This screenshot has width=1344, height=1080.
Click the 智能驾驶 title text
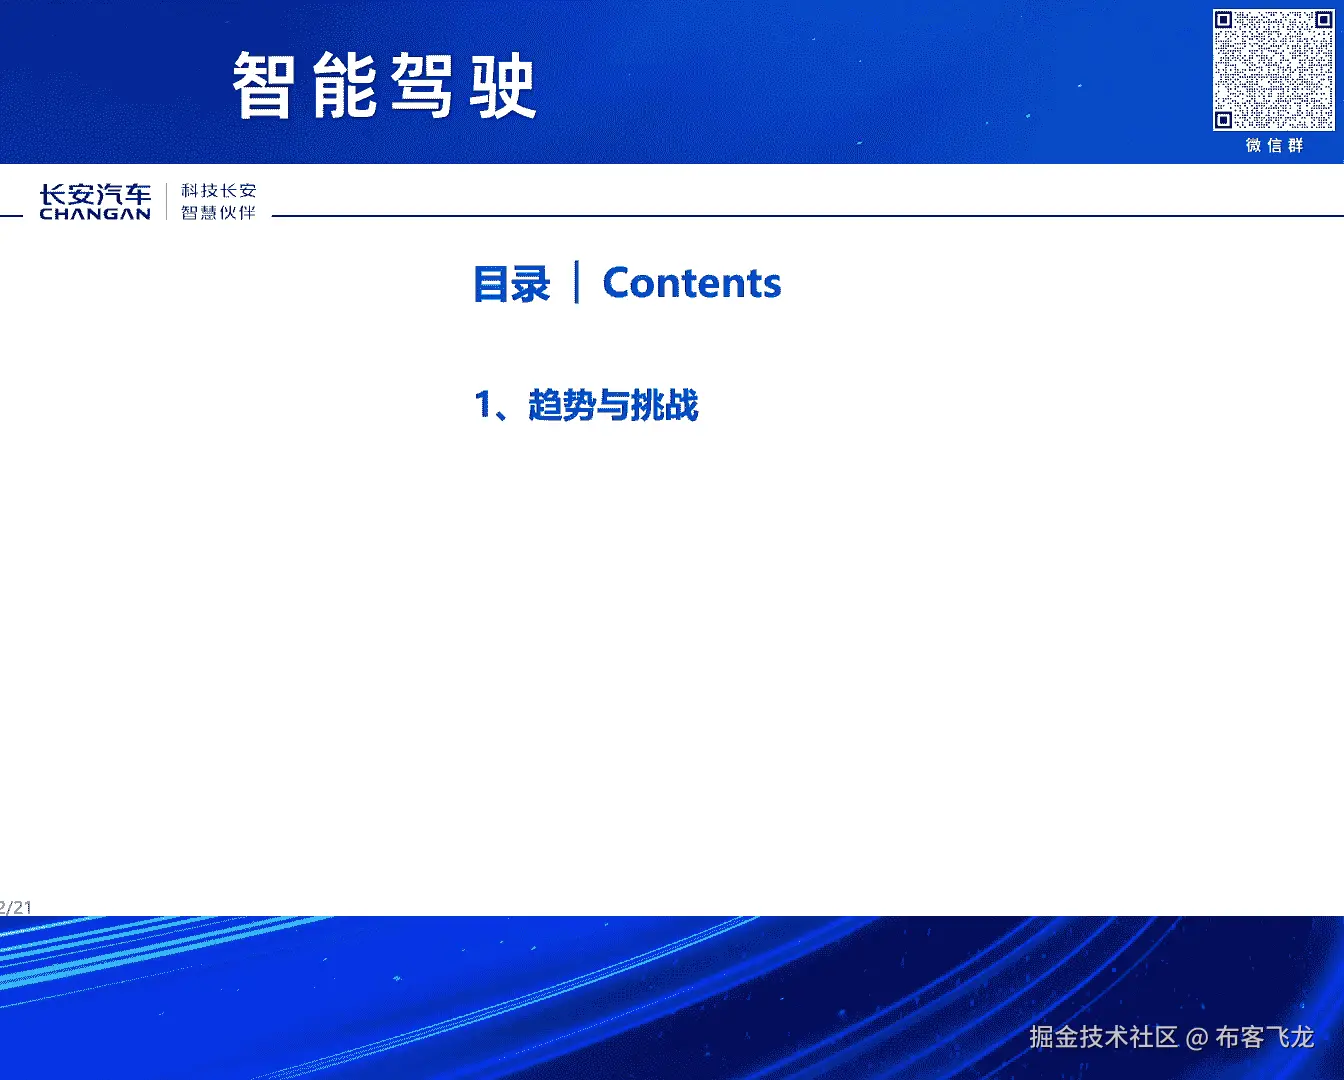tap(385, 87)
